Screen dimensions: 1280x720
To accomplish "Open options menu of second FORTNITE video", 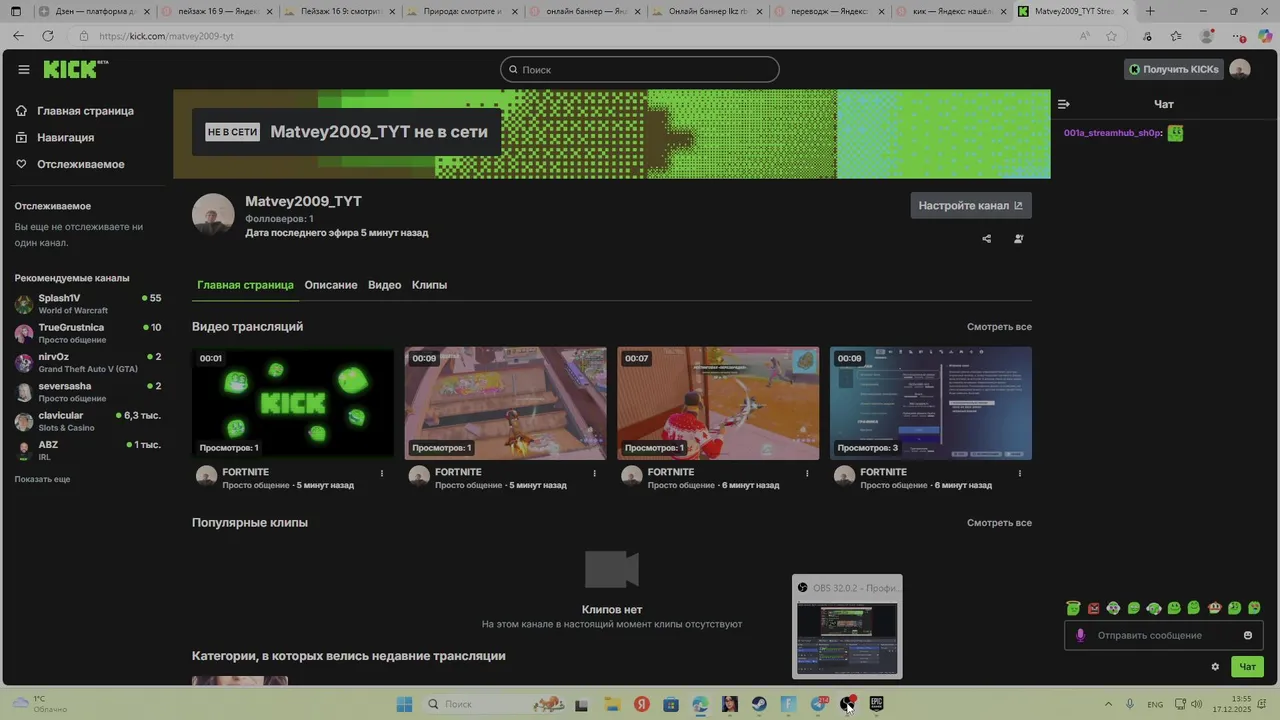I will 595,473.
